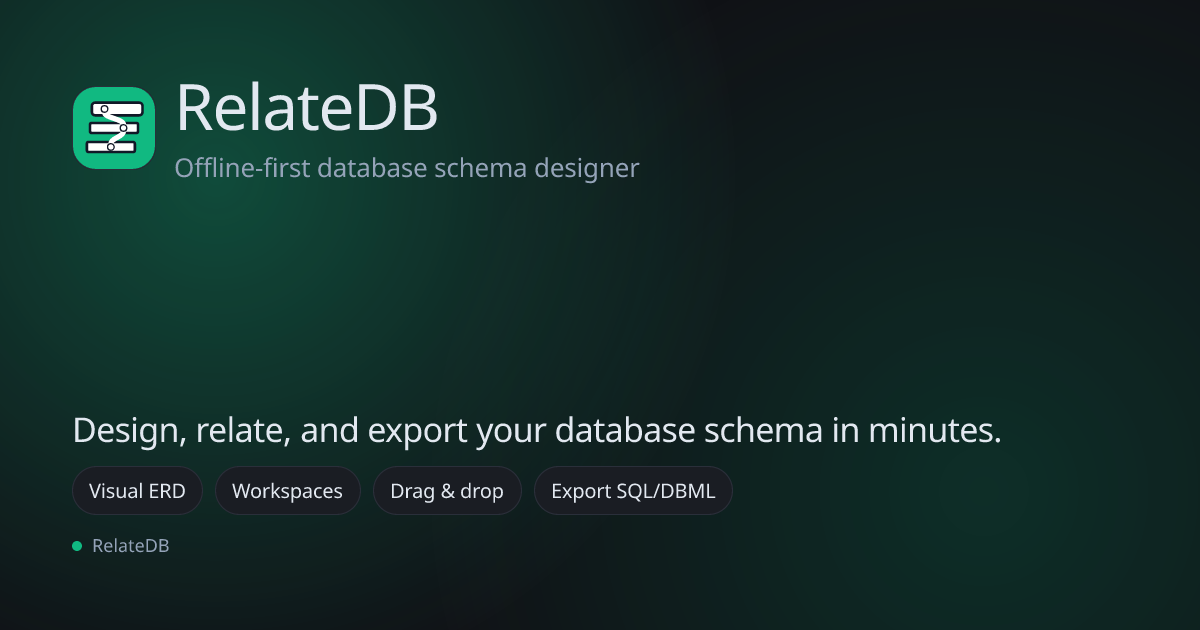Image resolution: width=1200 pixels, height=630 pixels.
Task: Toggle the Workspaces badge
Action: point(288,490)
